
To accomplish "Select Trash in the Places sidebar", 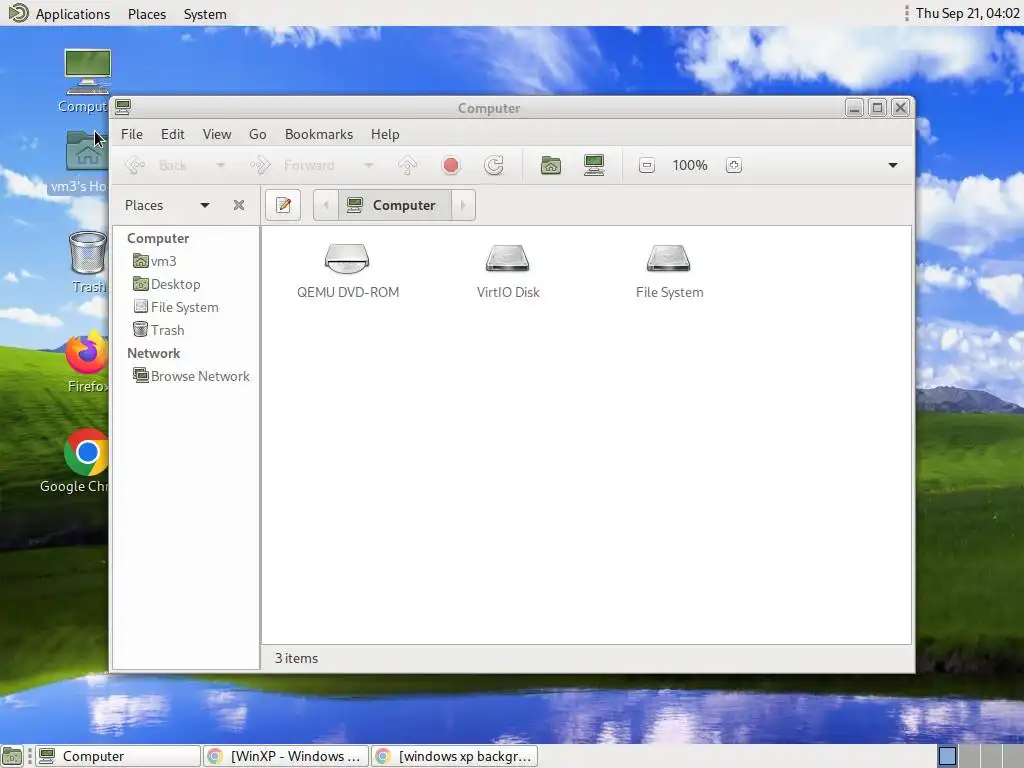I will click(x=159, y=330).
